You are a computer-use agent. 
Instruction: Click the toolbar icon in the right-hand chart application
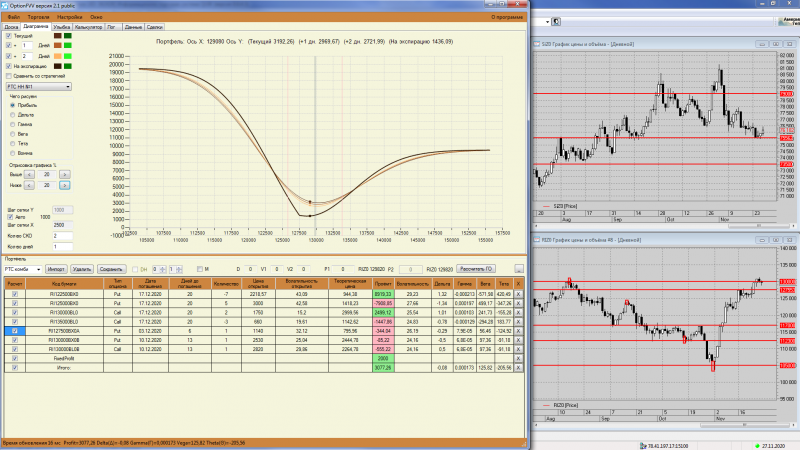click(x=556, y=21)
